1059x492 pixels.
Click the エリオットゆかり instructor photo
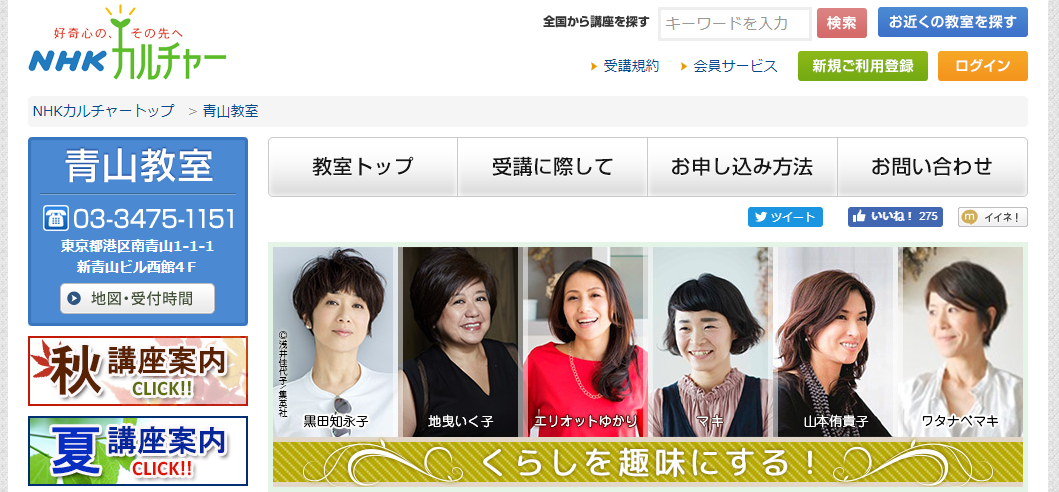coord(586,341)
